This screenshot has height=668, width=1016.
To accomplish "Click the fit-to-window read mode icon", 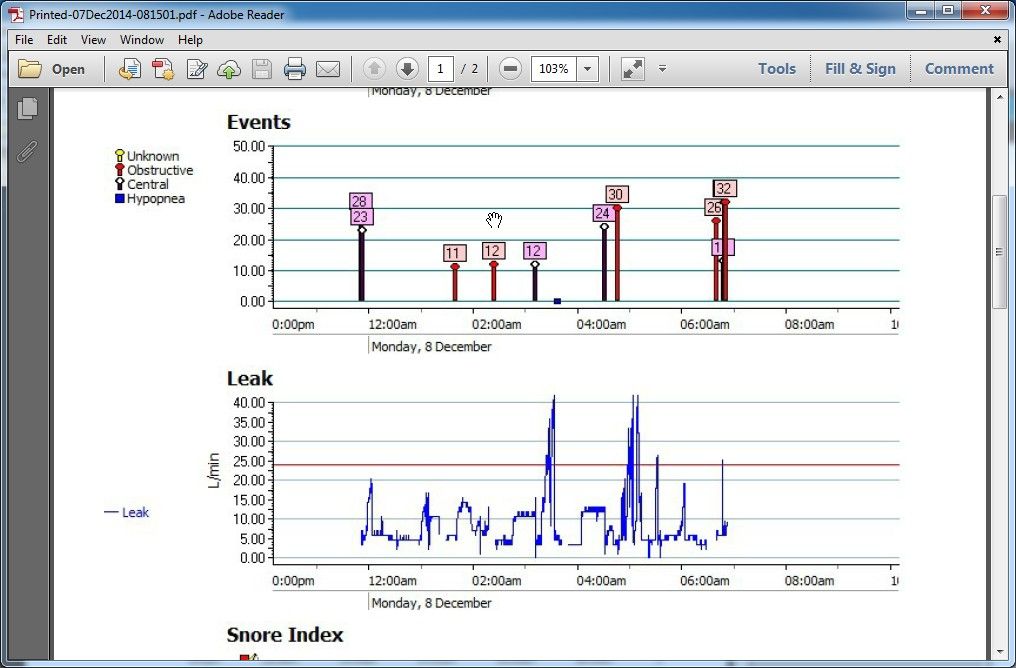I will (x=632, y=69).
